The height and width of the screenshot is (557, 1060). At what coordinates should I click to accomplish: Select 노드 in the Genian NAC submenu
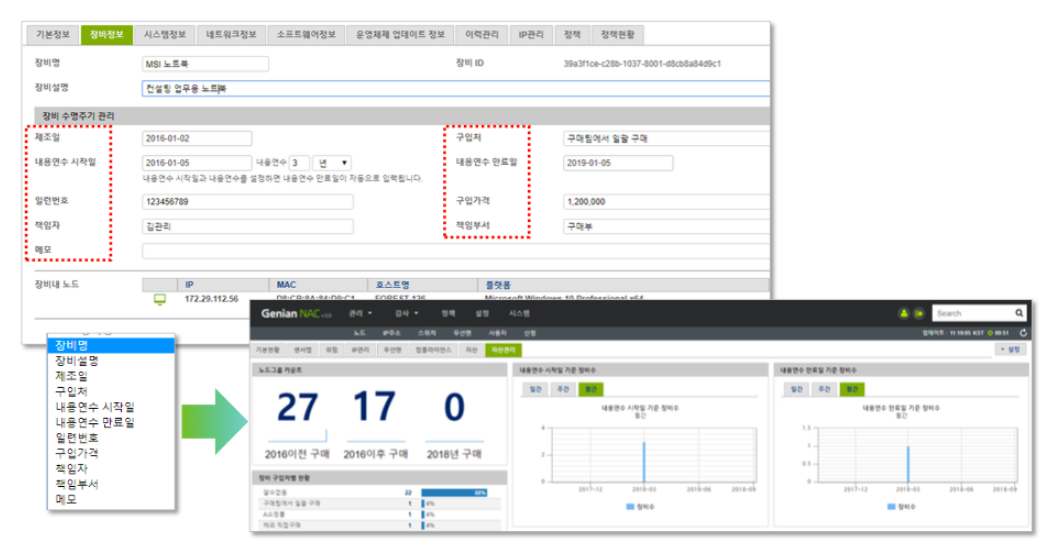coord(360,333)
